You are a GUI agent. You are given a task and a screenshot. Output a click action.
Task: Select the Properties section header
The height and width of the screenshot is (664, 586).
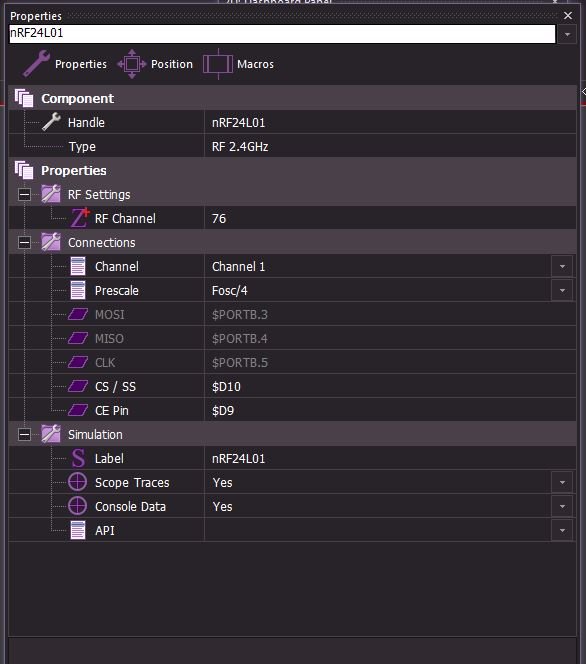[74, 170]
